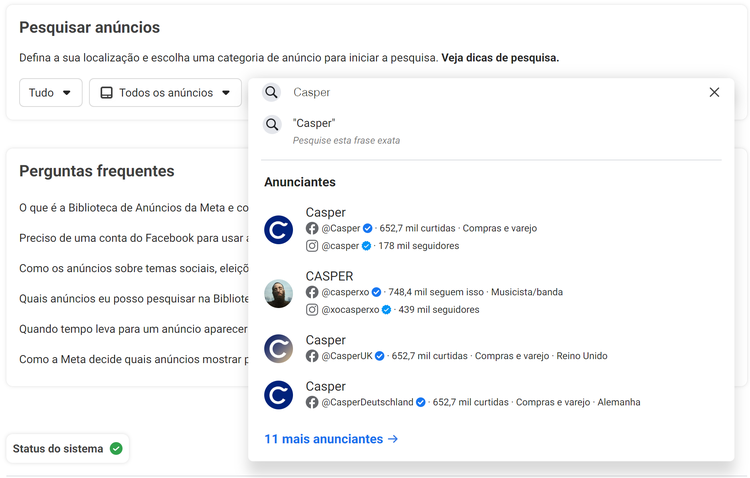Image resolution: width=750 pixels, height=478 pixels.
Task: Open FAQ "Como a Meta decide quais anúncios"
Action: pos(134,359)
